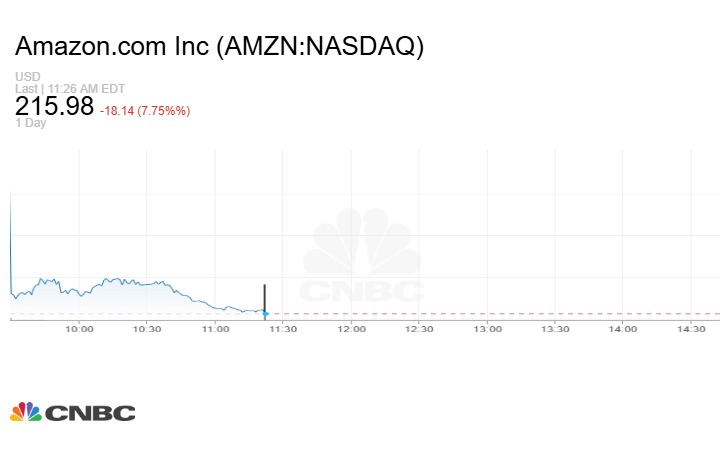Click the 11:00 time axis label

tap(215, 328)
